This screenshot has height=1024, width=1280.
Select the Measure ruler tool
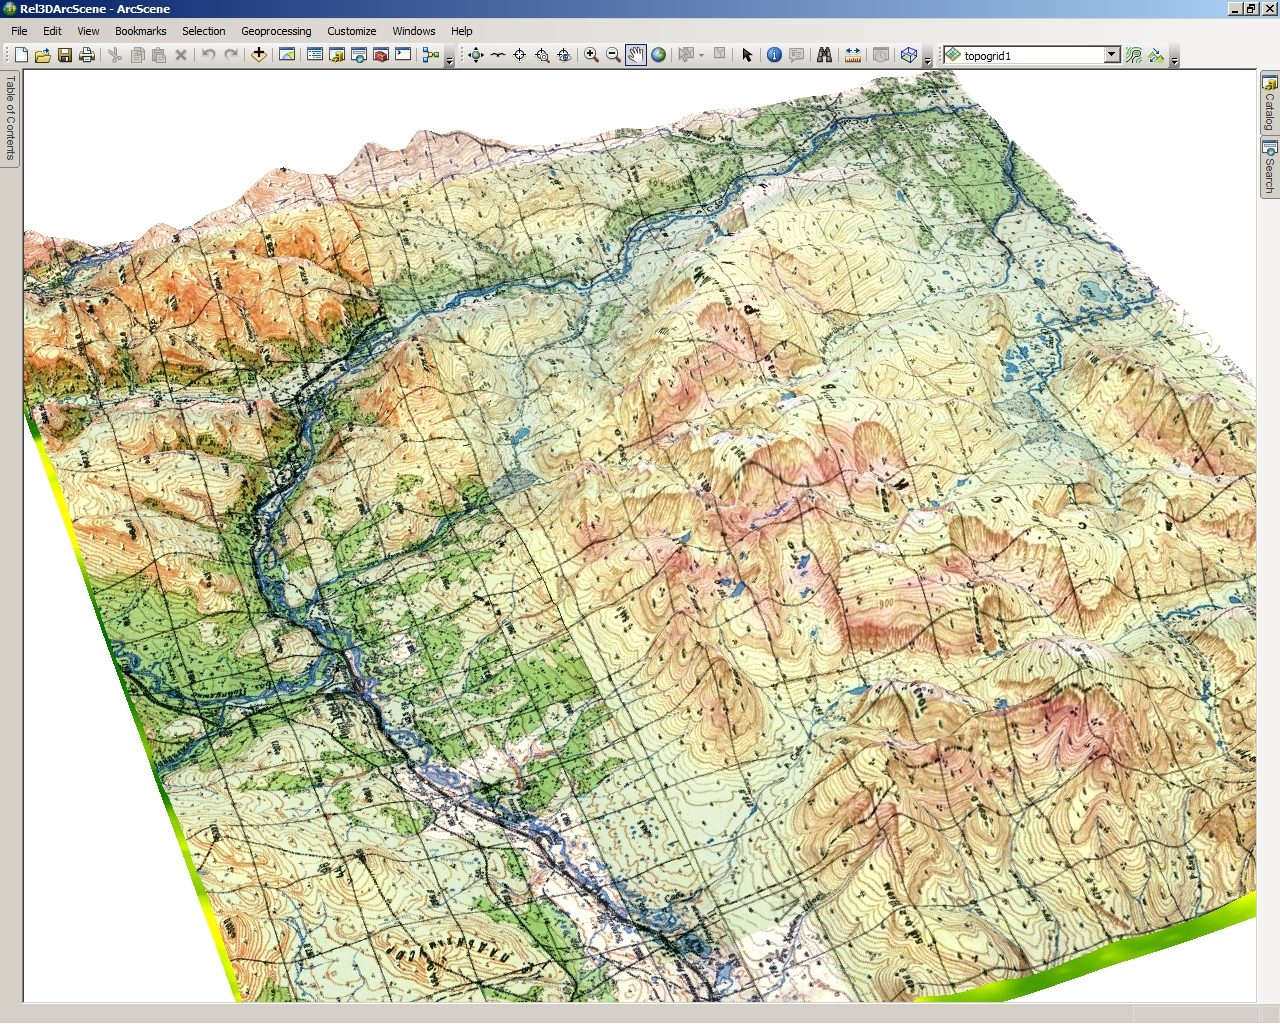(853, 55)
